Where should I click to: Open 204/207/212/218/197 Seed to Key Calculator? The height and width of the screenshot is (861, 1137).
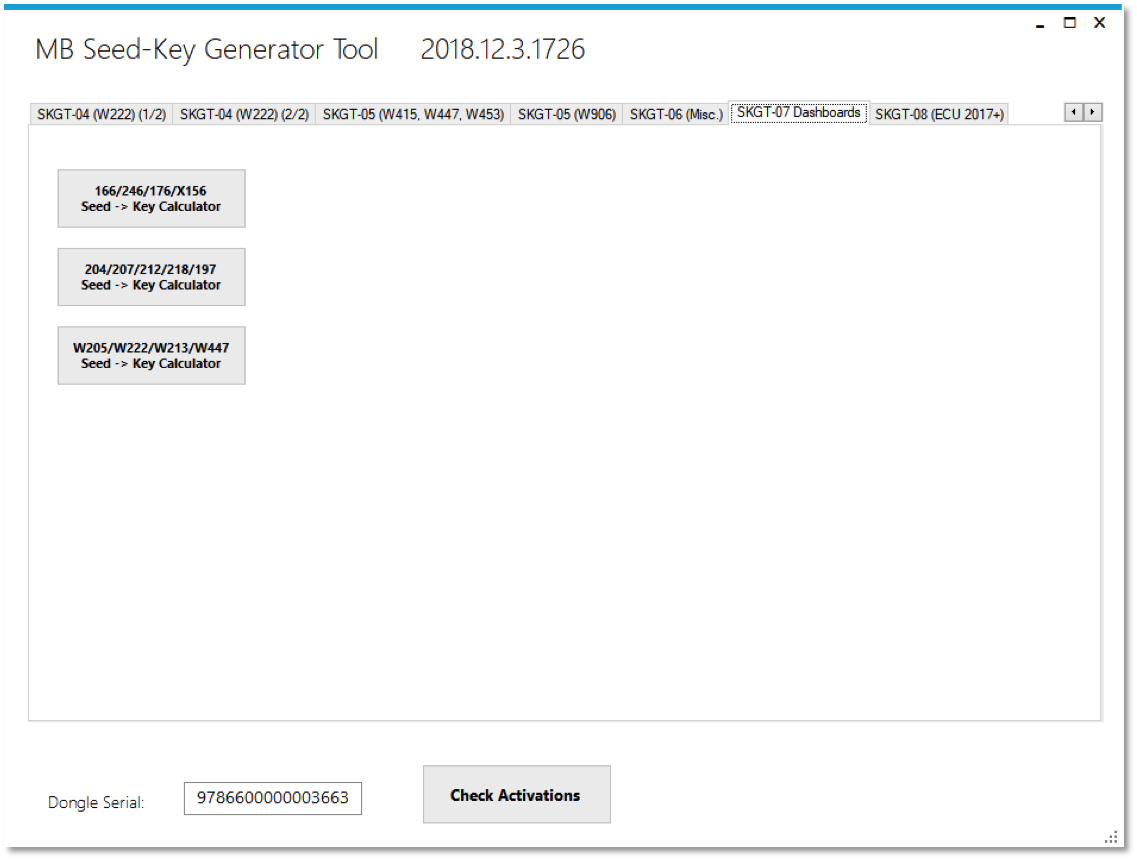[x=152, y=277]
